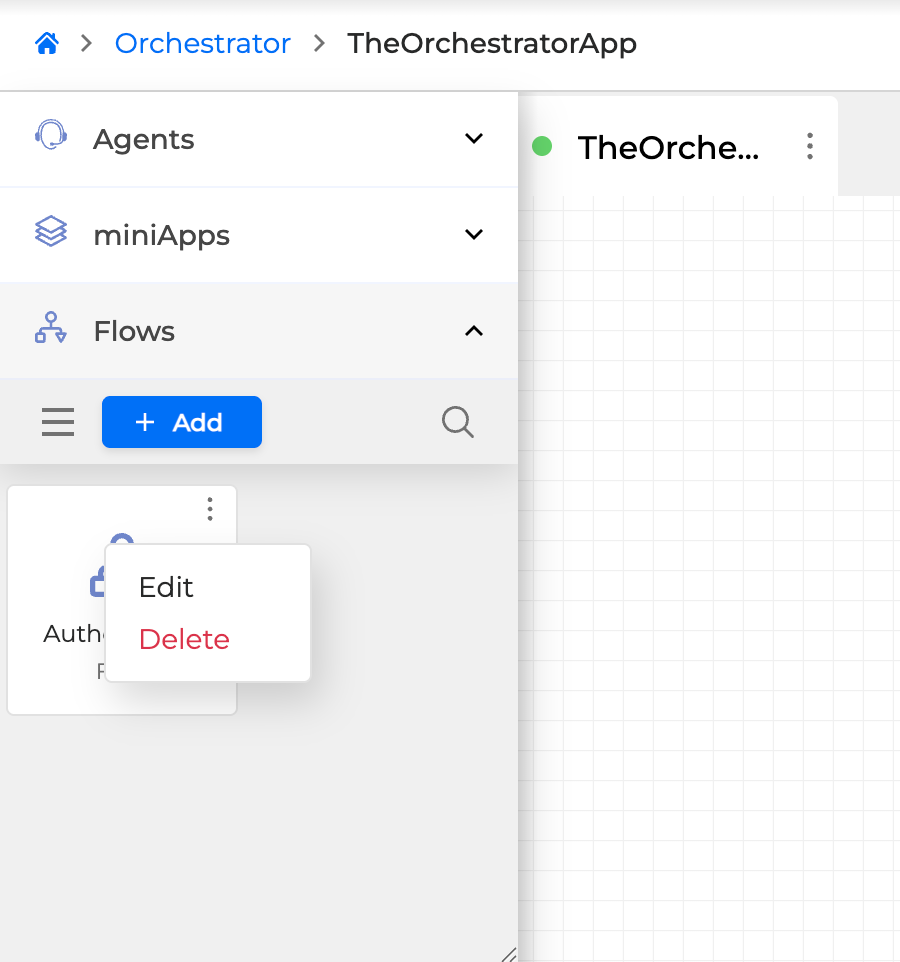Open the kebab menu on the TheOrche node

(x=809, y=146)
